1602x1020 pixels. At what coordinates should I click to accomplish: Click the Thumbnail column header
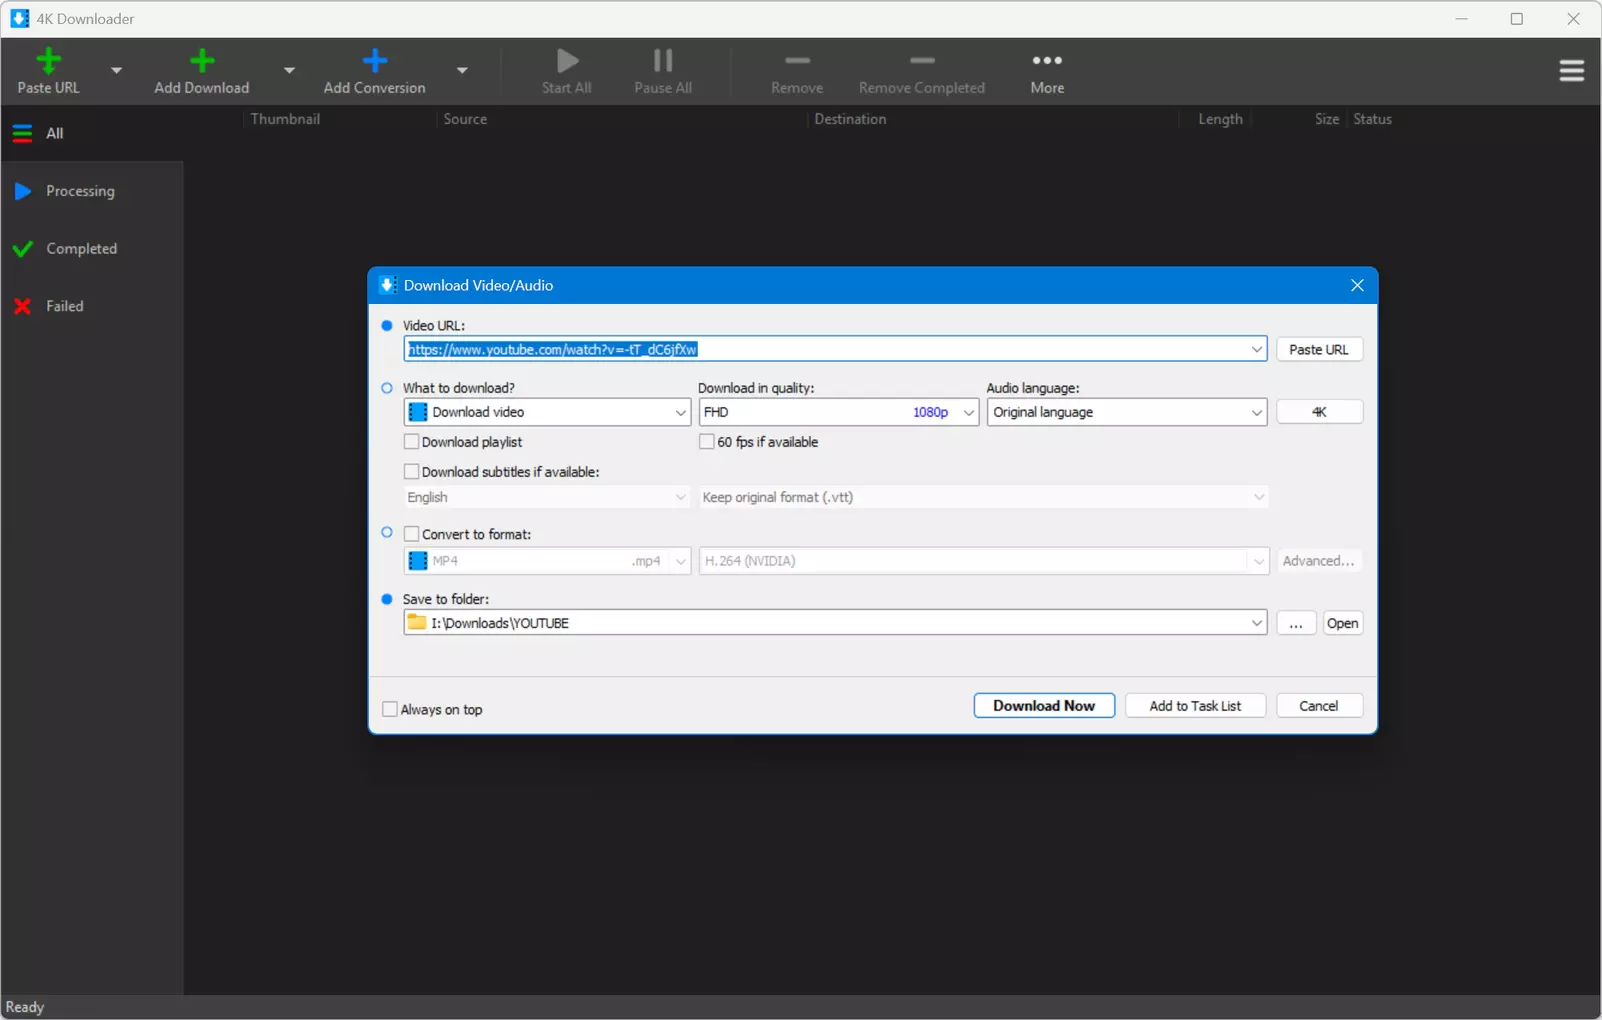pyautogui.click(x=285, y=119)
